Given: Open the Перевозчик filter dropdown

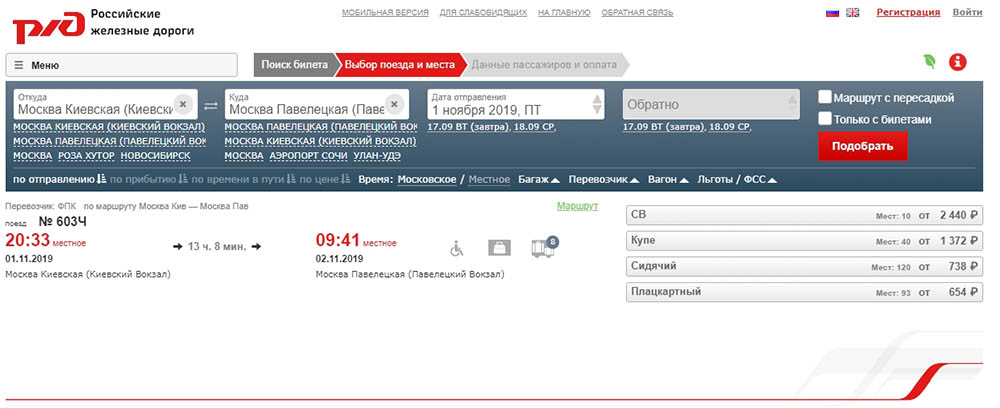Looking at the screenshot, I should pos(607,179).
